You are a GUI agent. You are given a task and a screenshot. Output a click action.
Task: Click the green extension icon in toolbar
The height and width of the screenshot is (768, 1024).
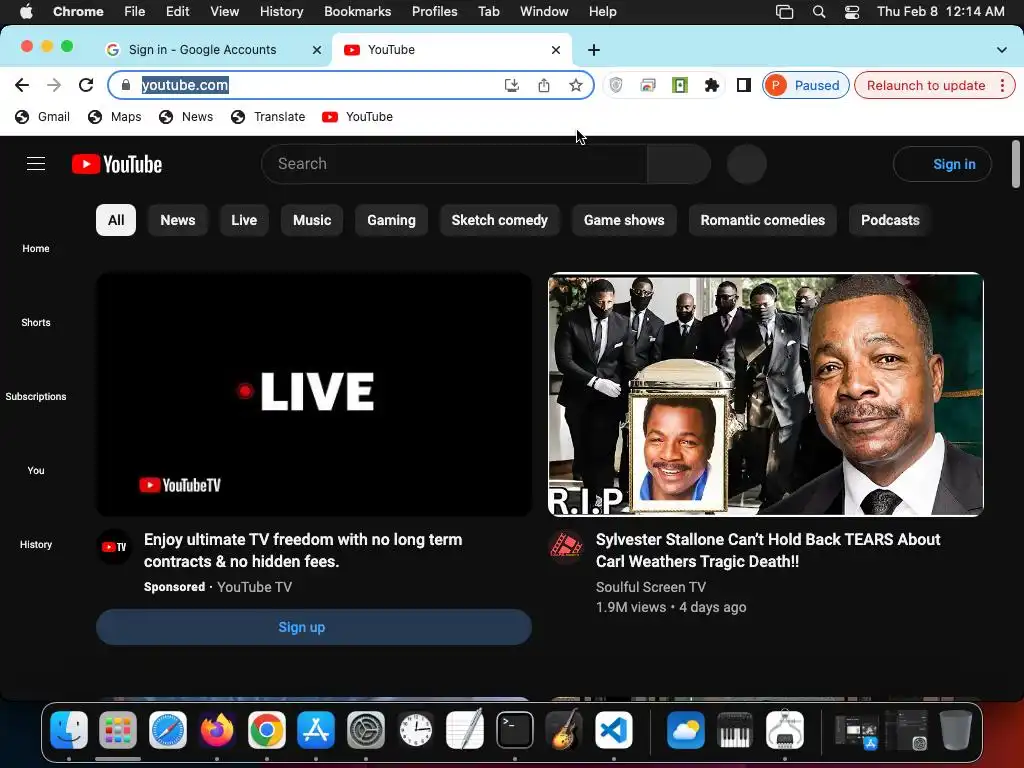680,85
